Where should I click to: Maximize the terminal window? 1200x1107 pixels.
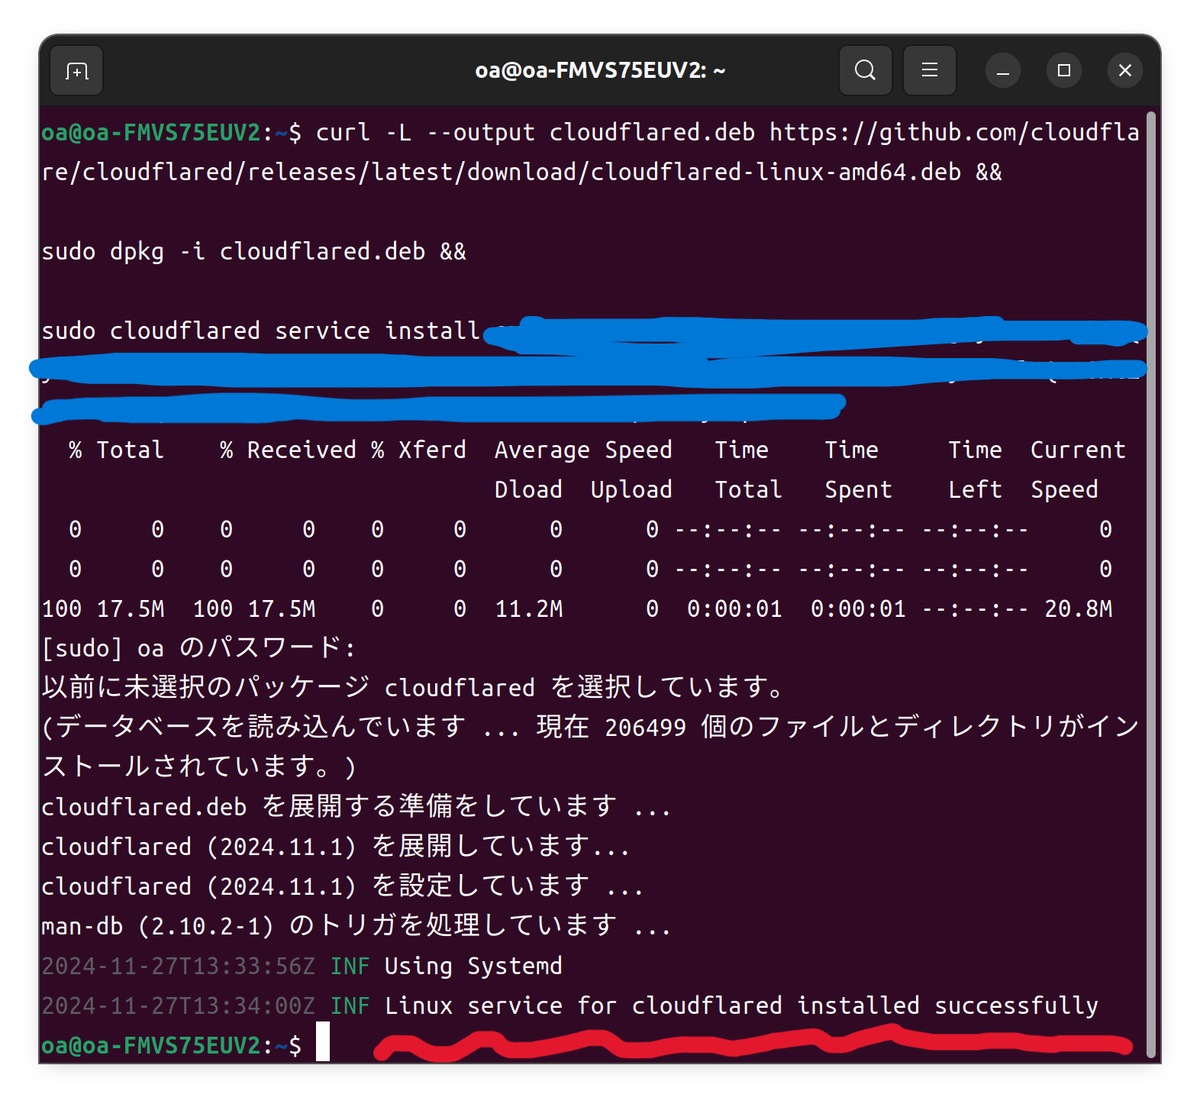[1064, 71]
